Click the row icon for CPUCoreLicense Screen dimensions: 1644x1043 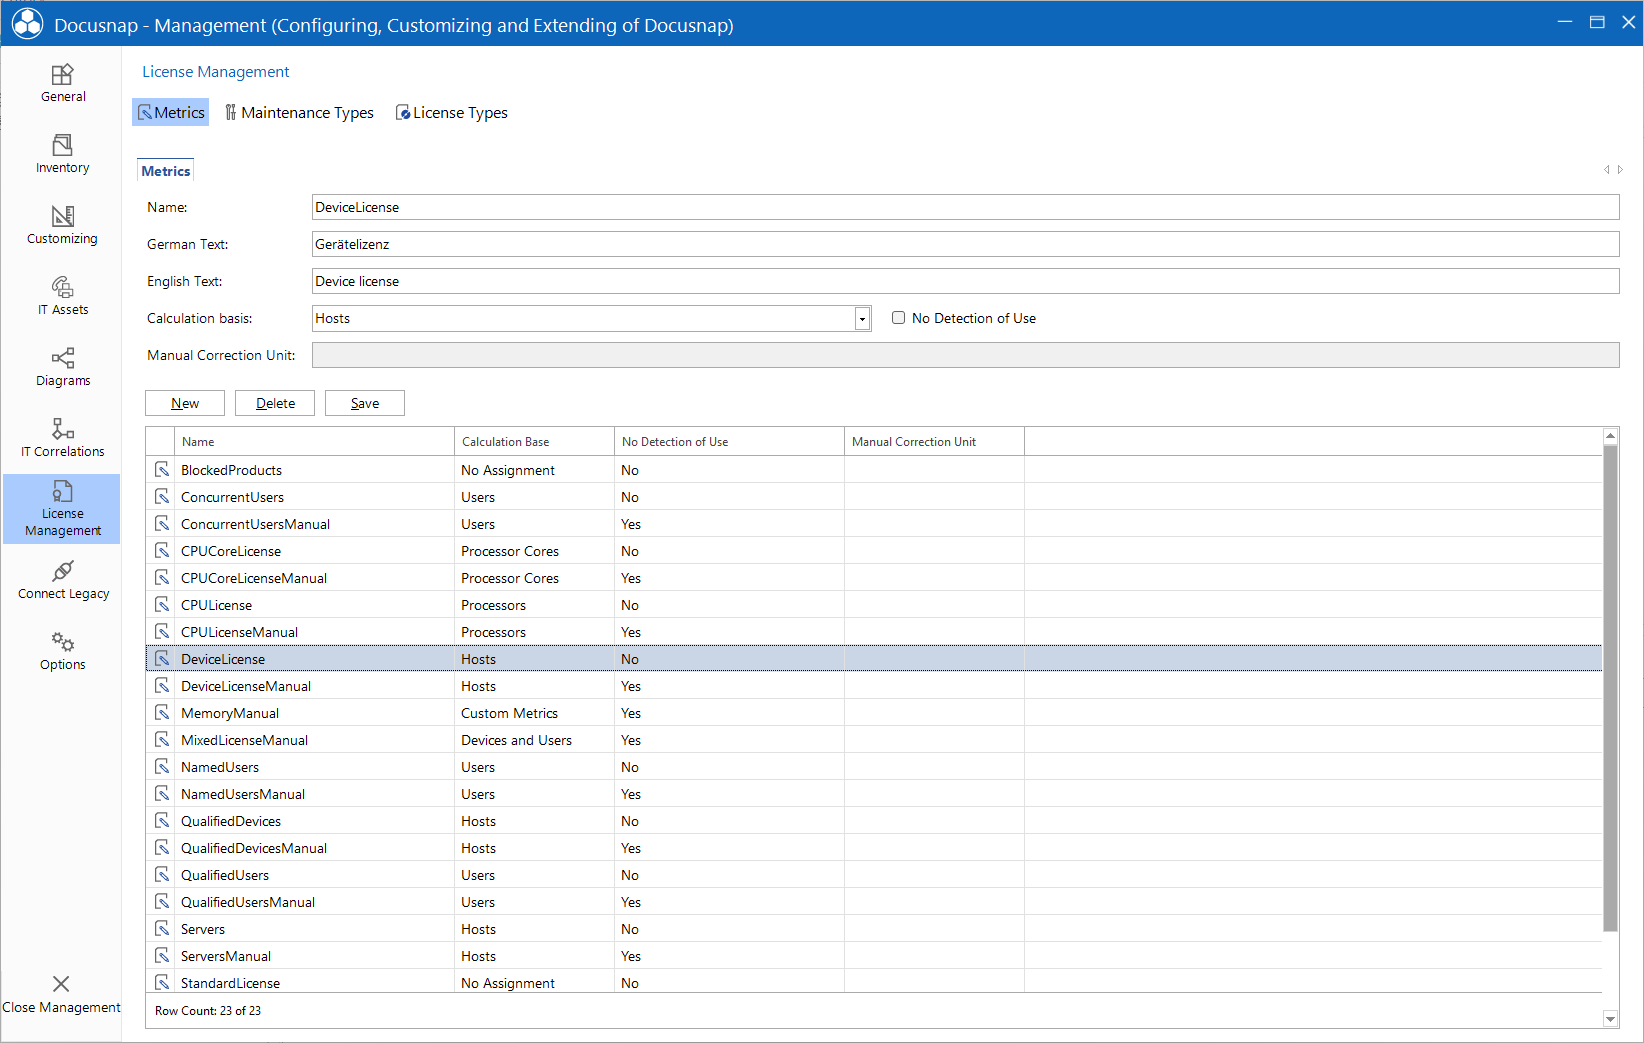(x=162, y=550)
